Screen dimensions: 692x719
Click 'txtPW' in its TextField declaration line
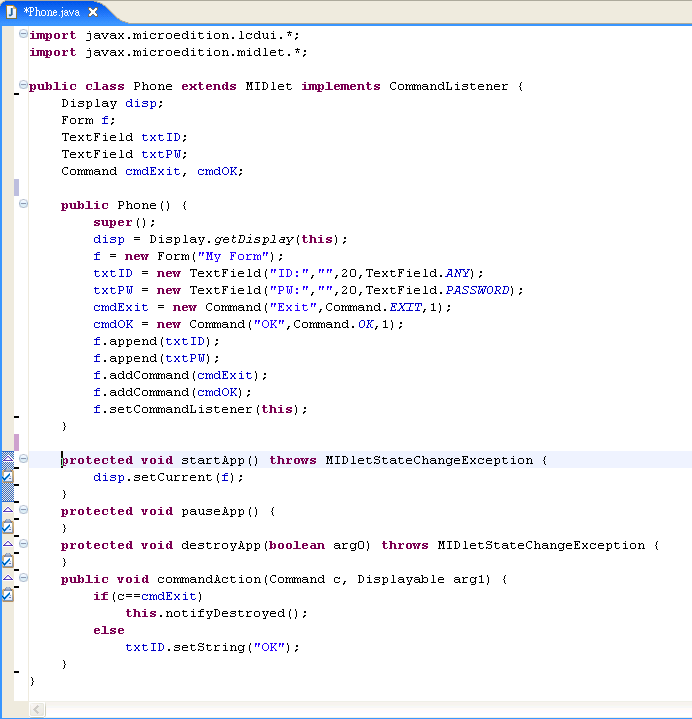pyautogui.click(x=161, y=154)
